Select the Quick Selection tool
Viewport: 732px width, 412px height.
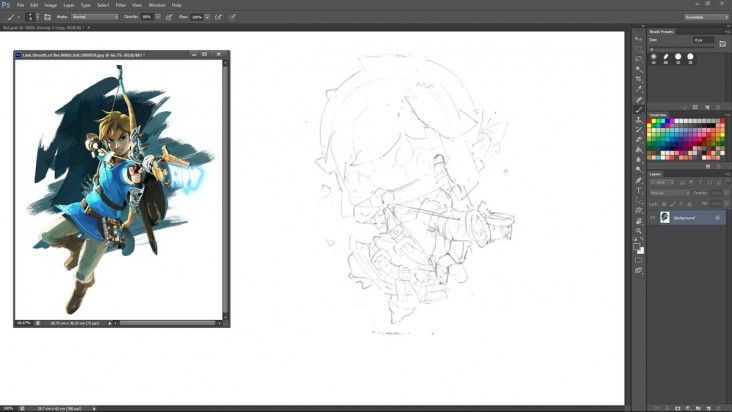click(x=639, y=69)
